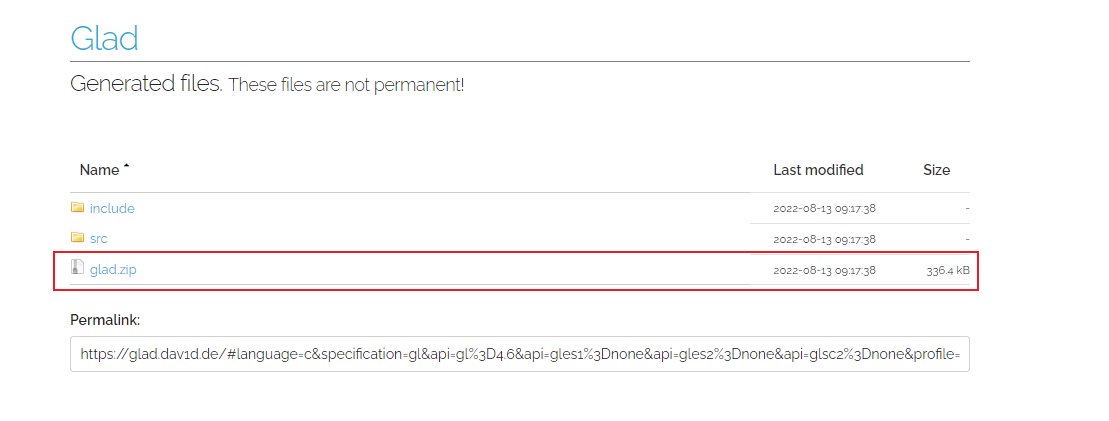Click the size dash in the include row

pos(966,208)
